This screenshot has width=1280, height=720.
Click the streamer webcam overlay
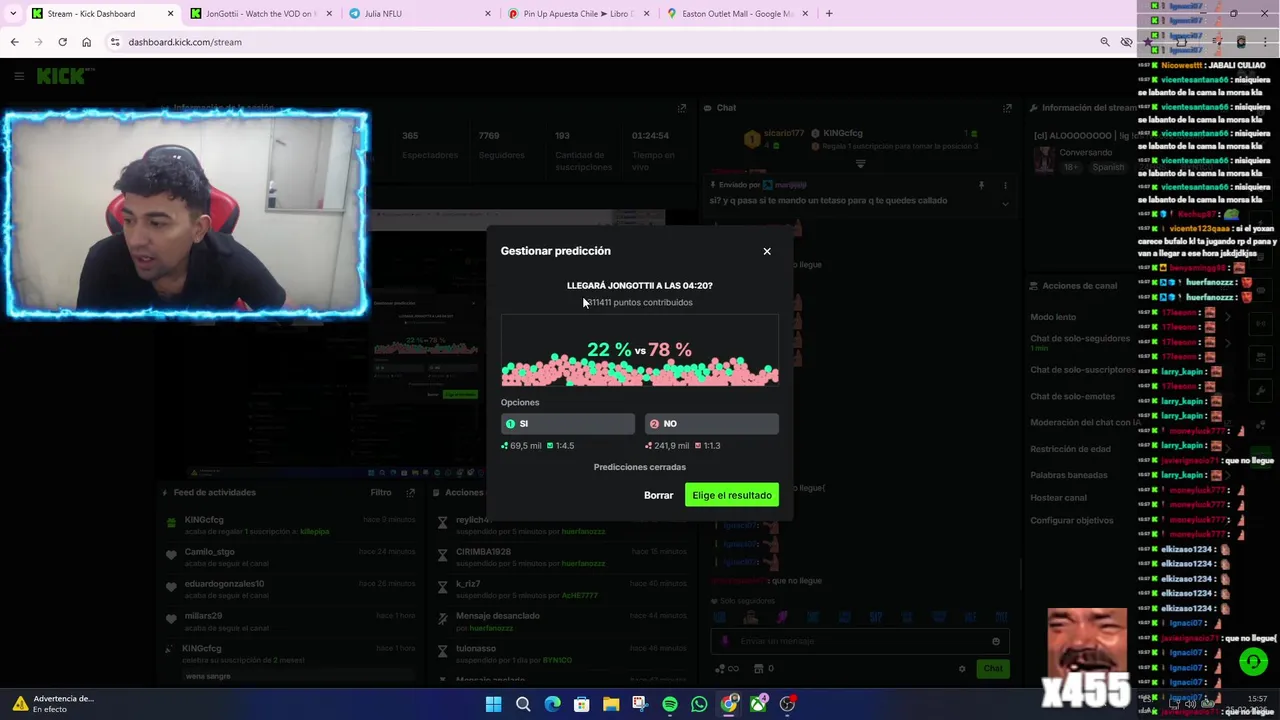tap(186, 214)
